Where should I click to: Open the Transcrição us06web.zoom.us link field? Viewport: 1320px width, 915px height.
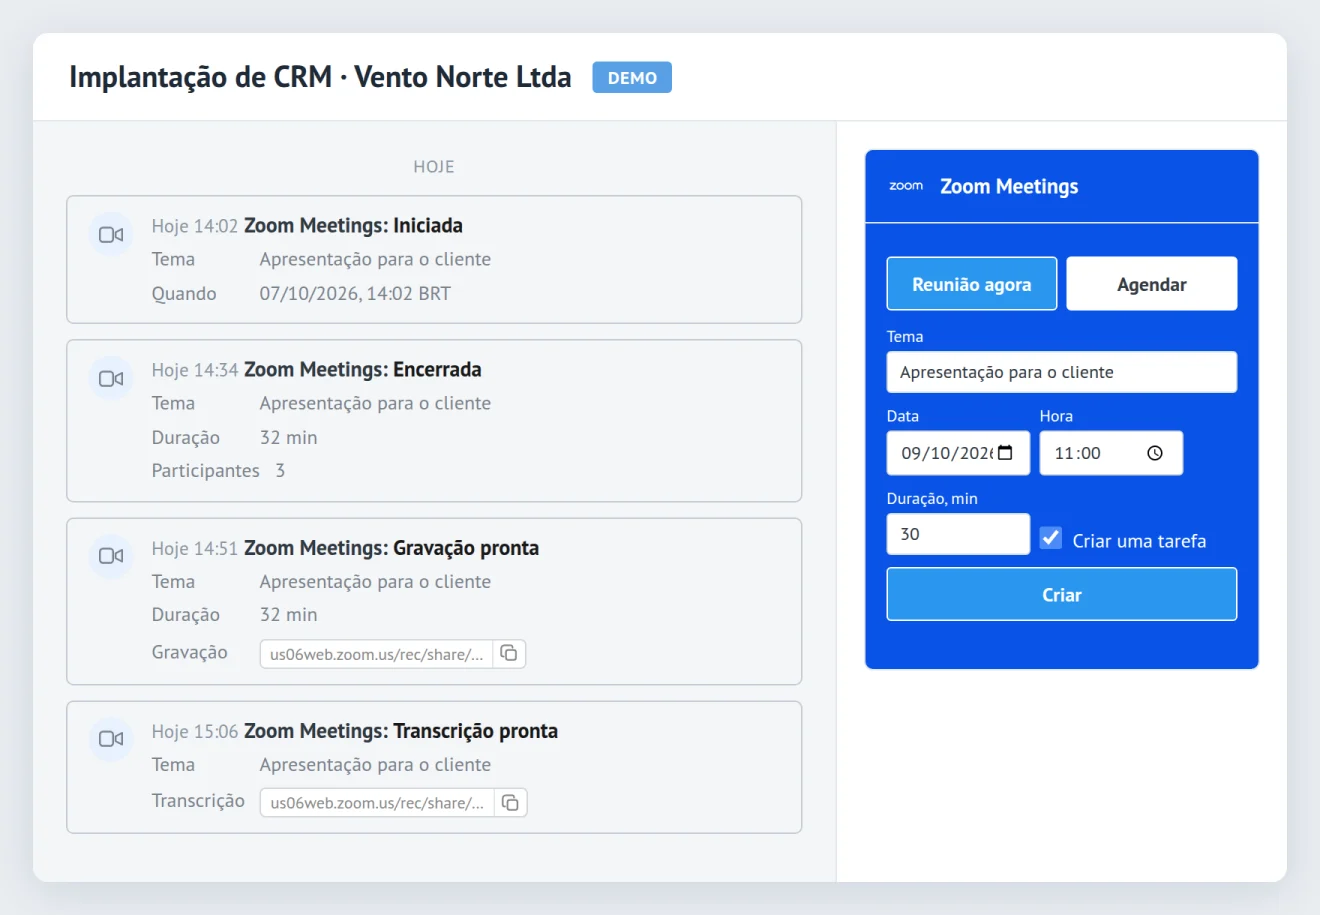(x=377, y=802)
